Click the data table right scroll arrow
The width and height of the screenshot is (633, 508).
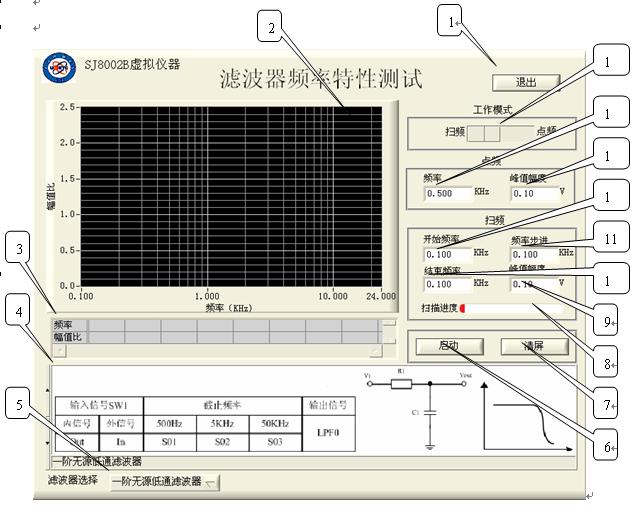(375, 351)
